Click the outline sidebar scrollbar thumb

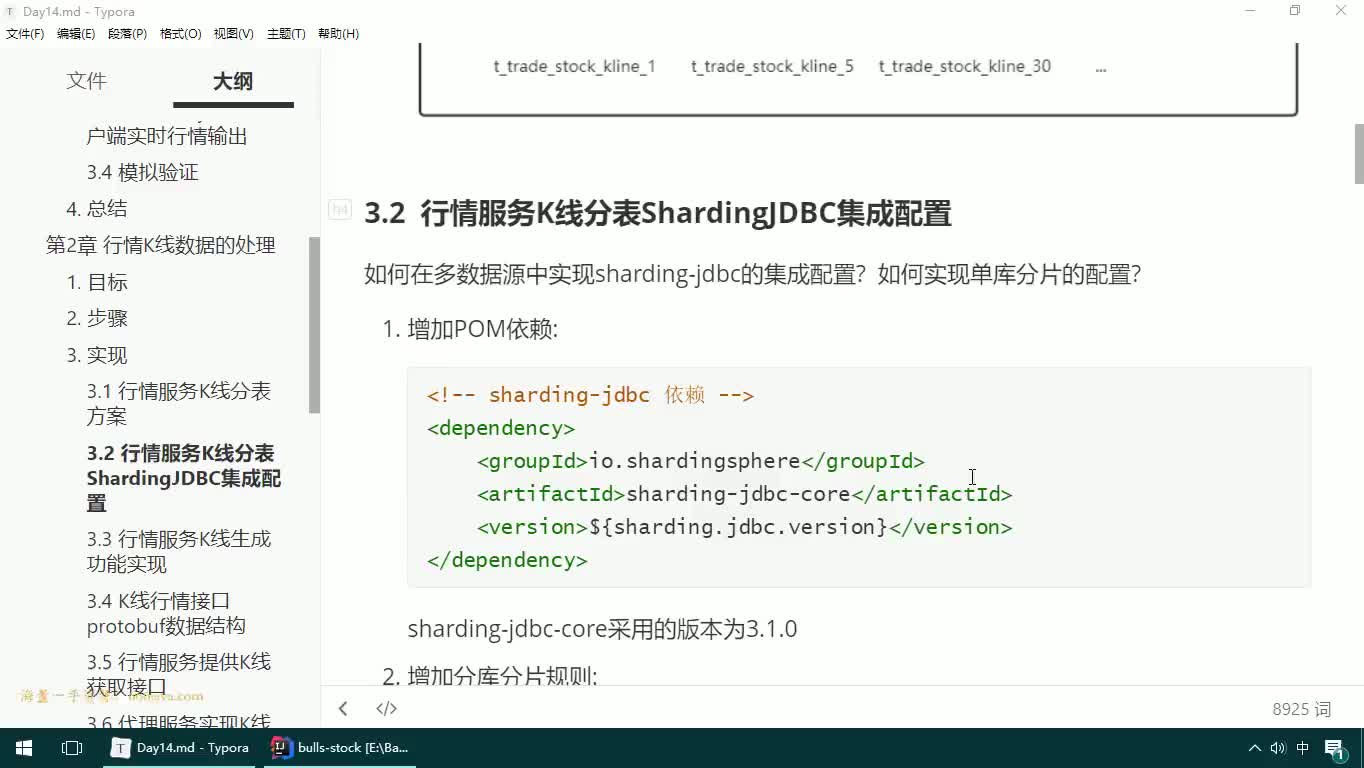(314, 325)
